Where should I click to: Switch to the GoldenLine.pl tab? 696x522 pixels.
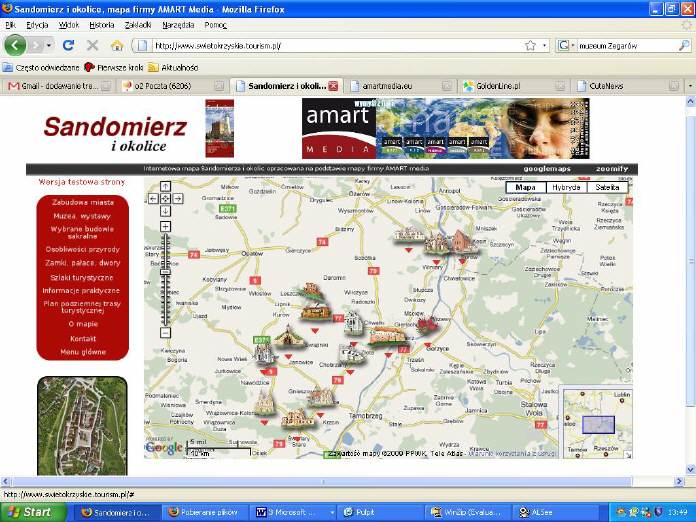point(514,86)
